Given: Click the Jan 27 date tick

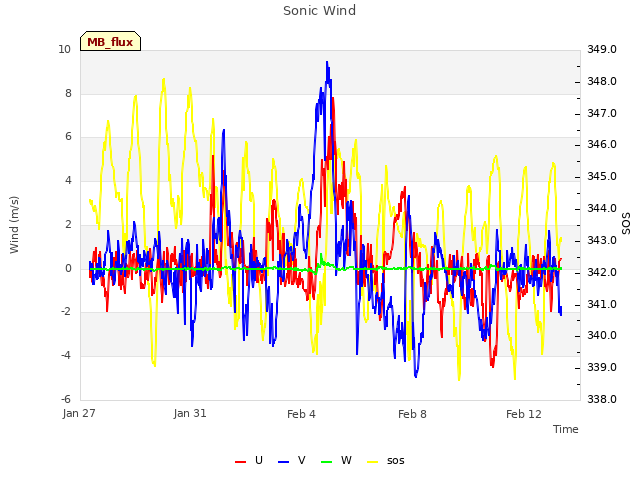Looking at the screenshot, I should [x=79, y=413].
